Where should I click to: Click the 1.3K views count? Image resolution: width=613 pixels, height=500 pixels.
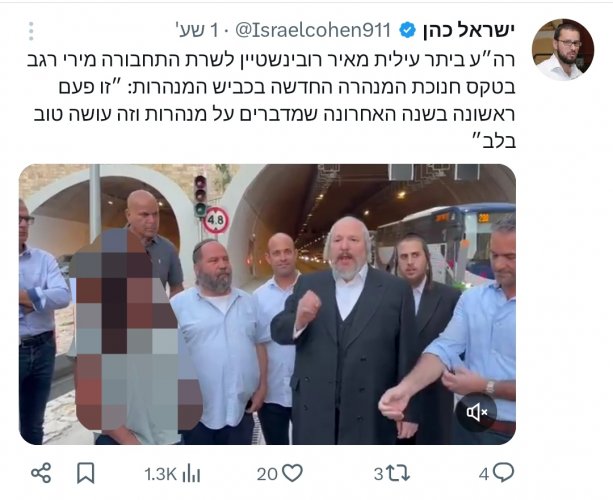click(161, 474)
